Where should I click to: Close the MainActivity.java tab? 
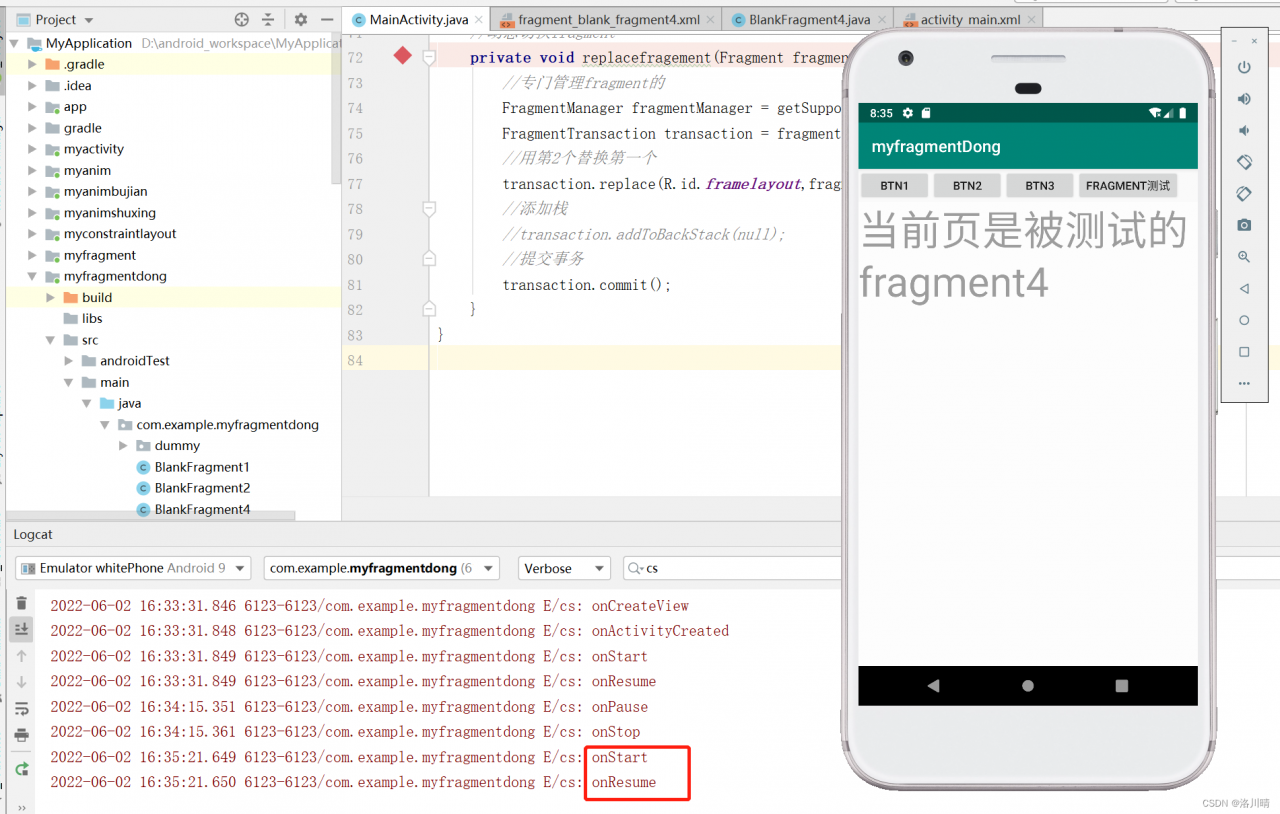[478, 19]
